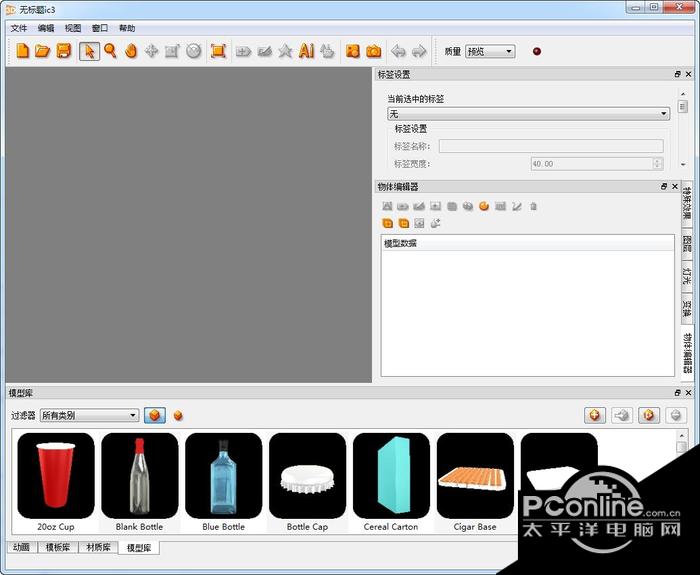Redo with the right arrow icon
This screenshot has height=575, width=700.
click(x=419, y=51)
